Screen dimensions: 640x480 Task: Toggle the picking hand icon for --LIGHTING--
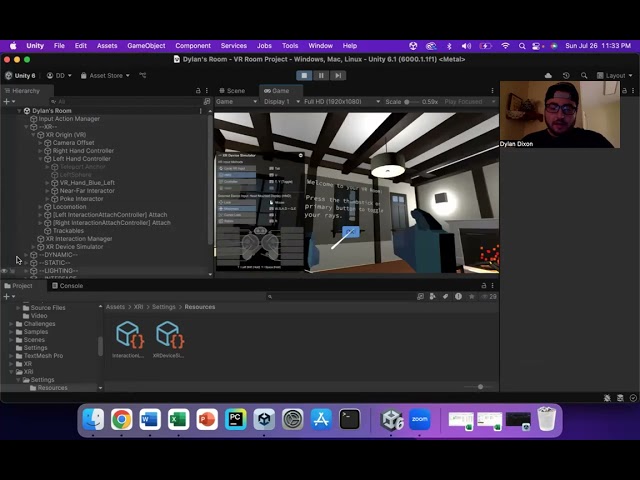click(12, 271)
